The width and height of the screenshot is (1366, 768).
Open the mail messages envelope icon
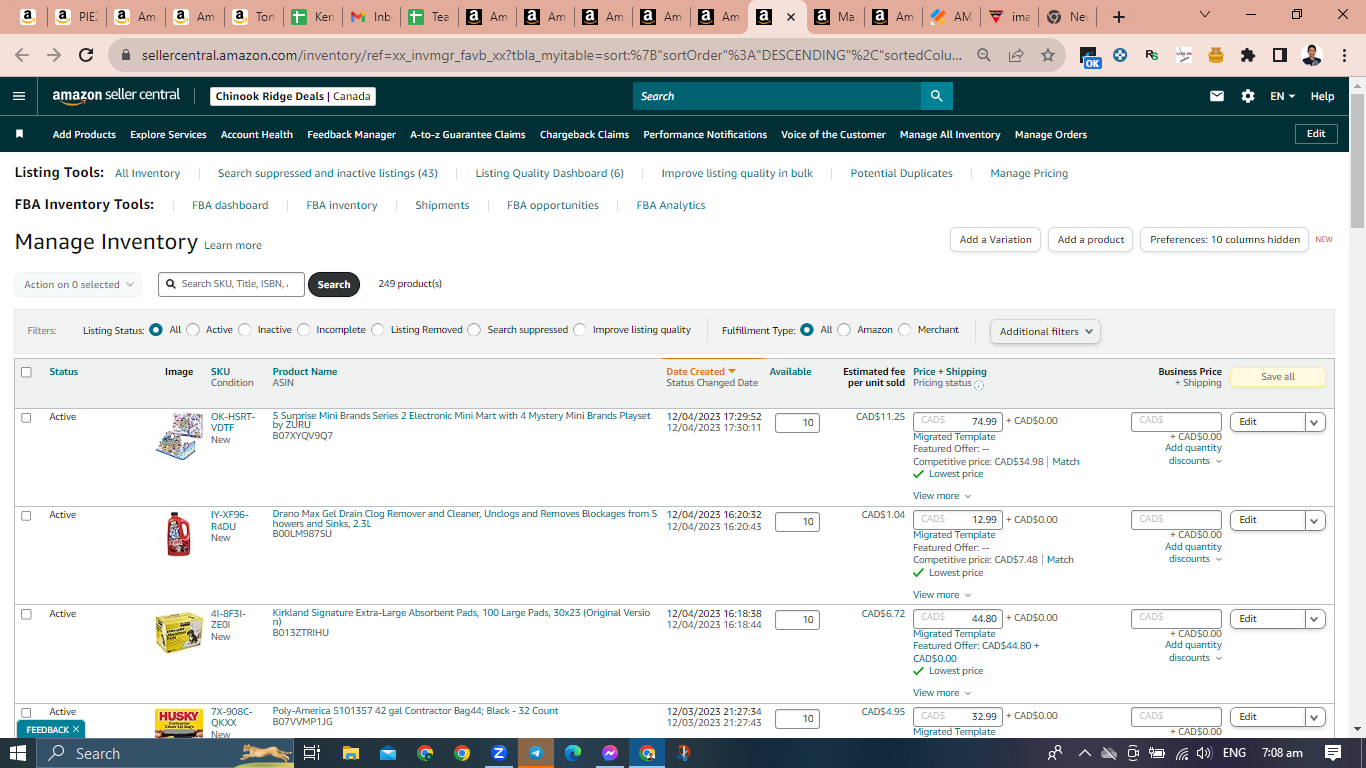tap(1217, 96)
